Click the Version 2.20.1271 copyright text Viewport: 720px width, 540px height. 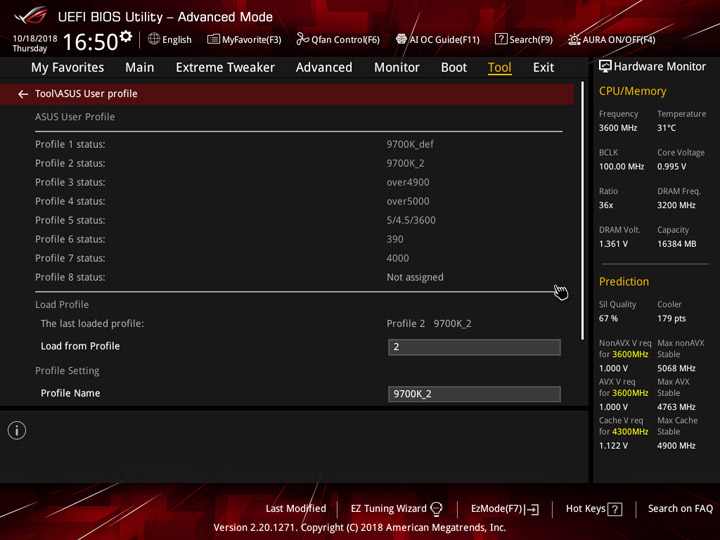(360, 528)
